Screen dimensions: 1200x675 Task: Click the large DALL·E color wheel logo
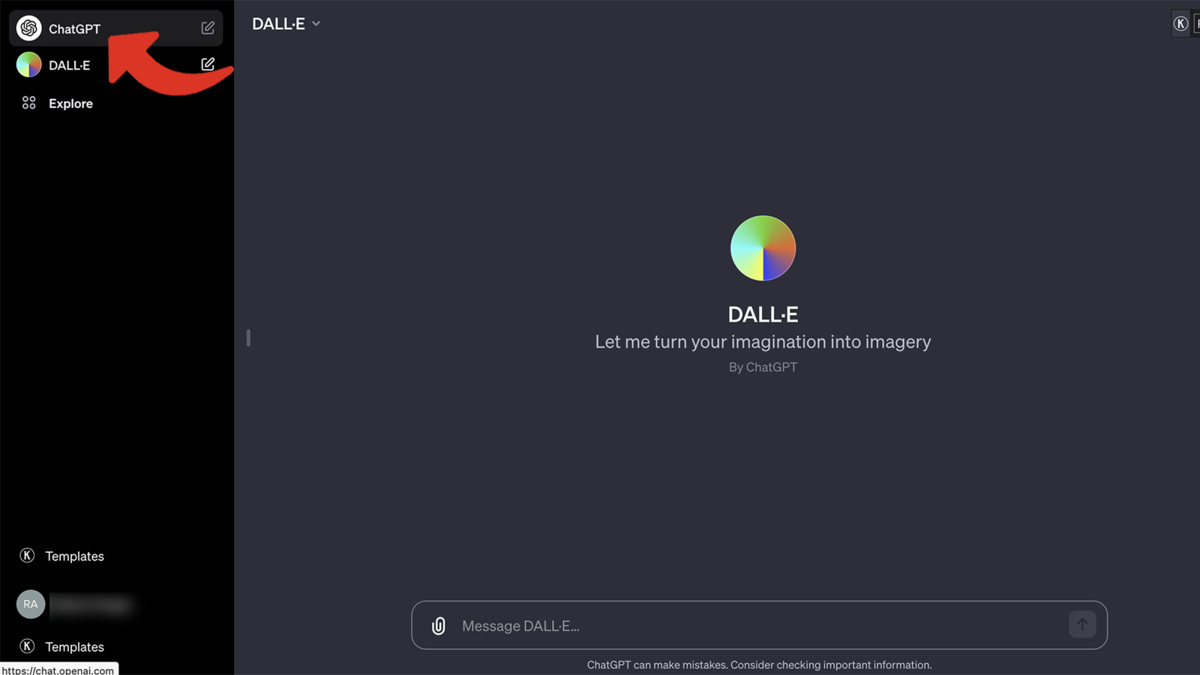763,248
